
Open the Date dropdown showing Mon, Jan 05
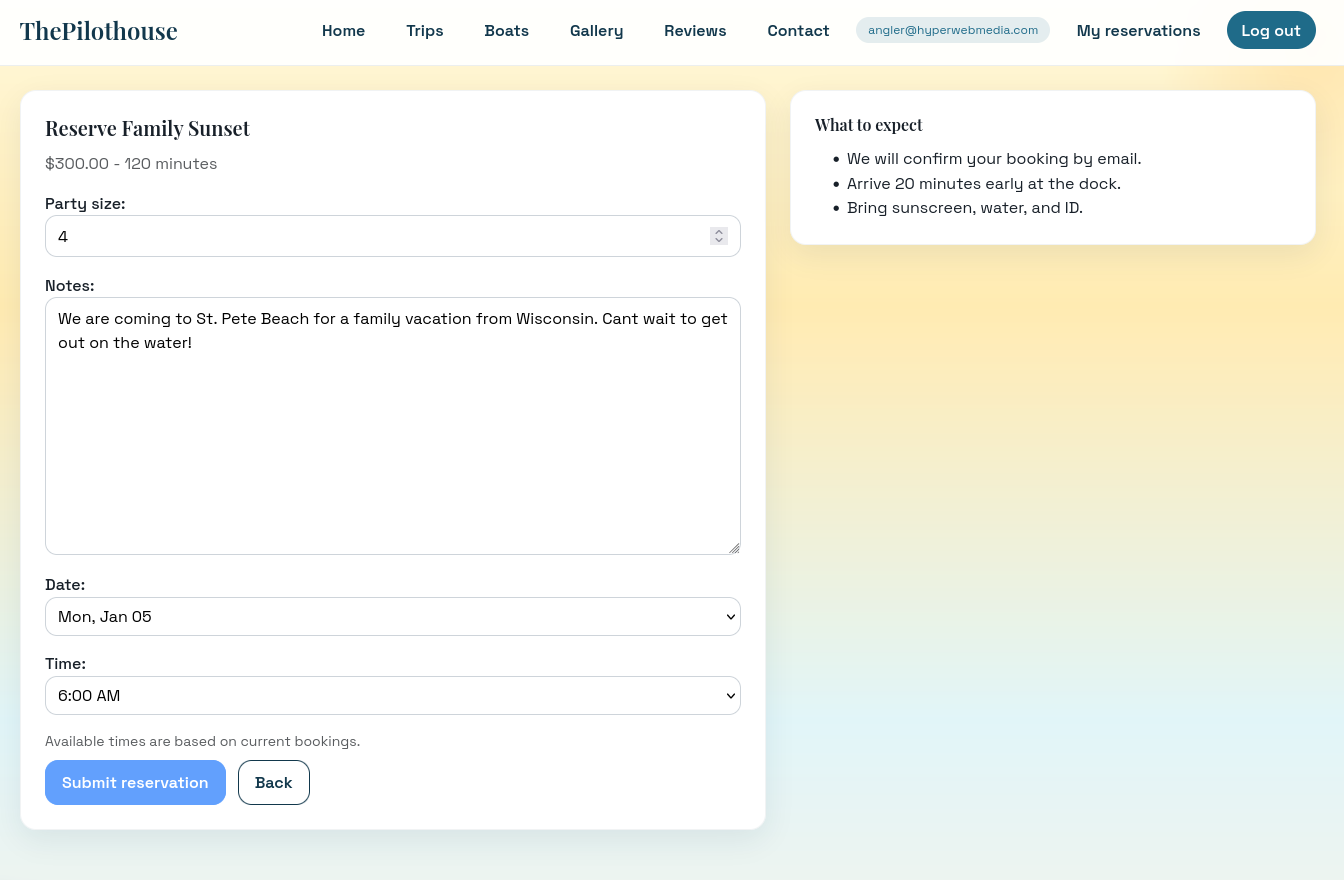(392, 616)
